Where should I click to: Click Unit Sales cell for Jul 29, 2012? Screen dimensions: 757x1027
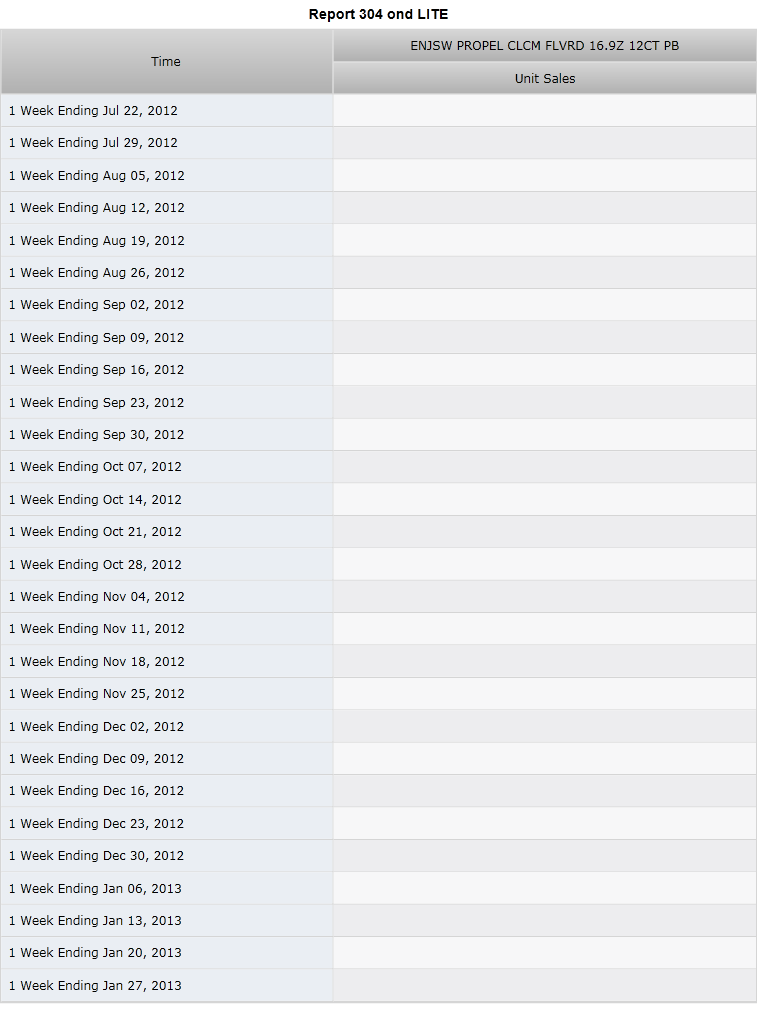545,143
